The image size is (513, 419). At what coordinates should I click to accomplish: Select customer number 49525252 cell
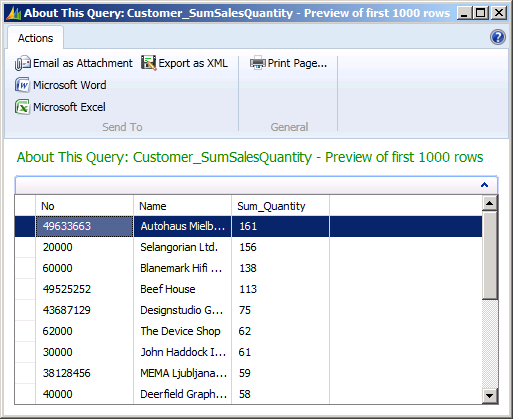(x=84, y=289)
